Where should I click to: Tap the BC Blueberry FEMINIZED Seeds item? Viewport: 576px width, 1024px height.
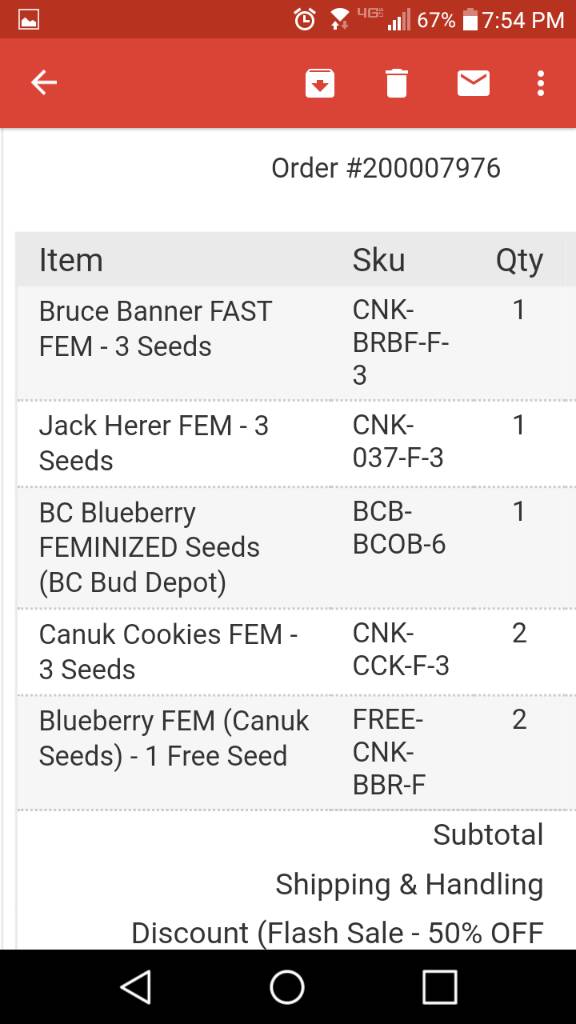point(149,547)
